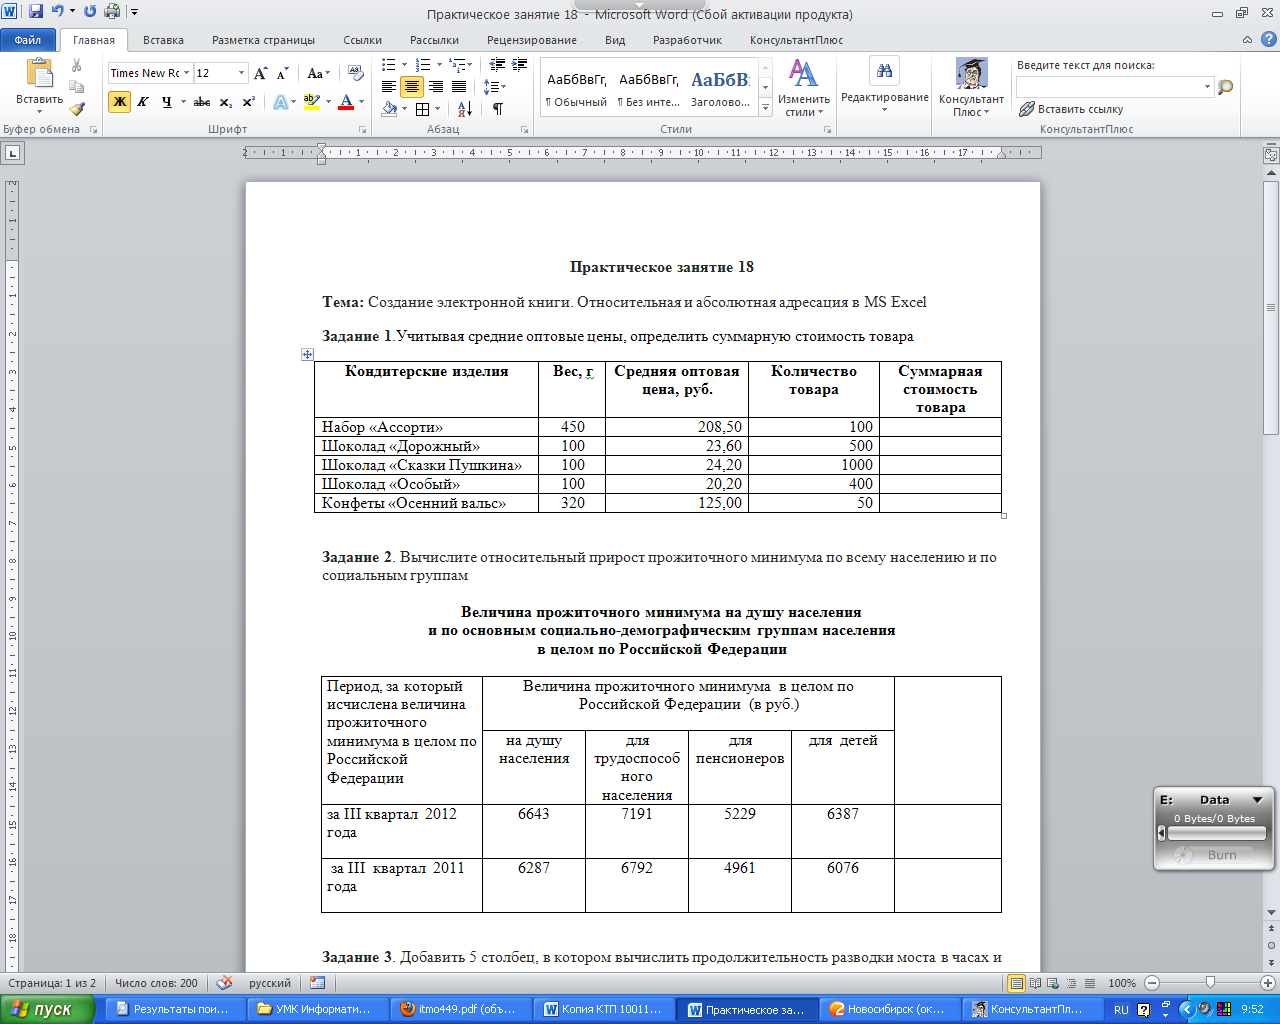This screenshot has height=1024, width=1280.
Task: Click the text effects glowing A icon
Action: 280,102
